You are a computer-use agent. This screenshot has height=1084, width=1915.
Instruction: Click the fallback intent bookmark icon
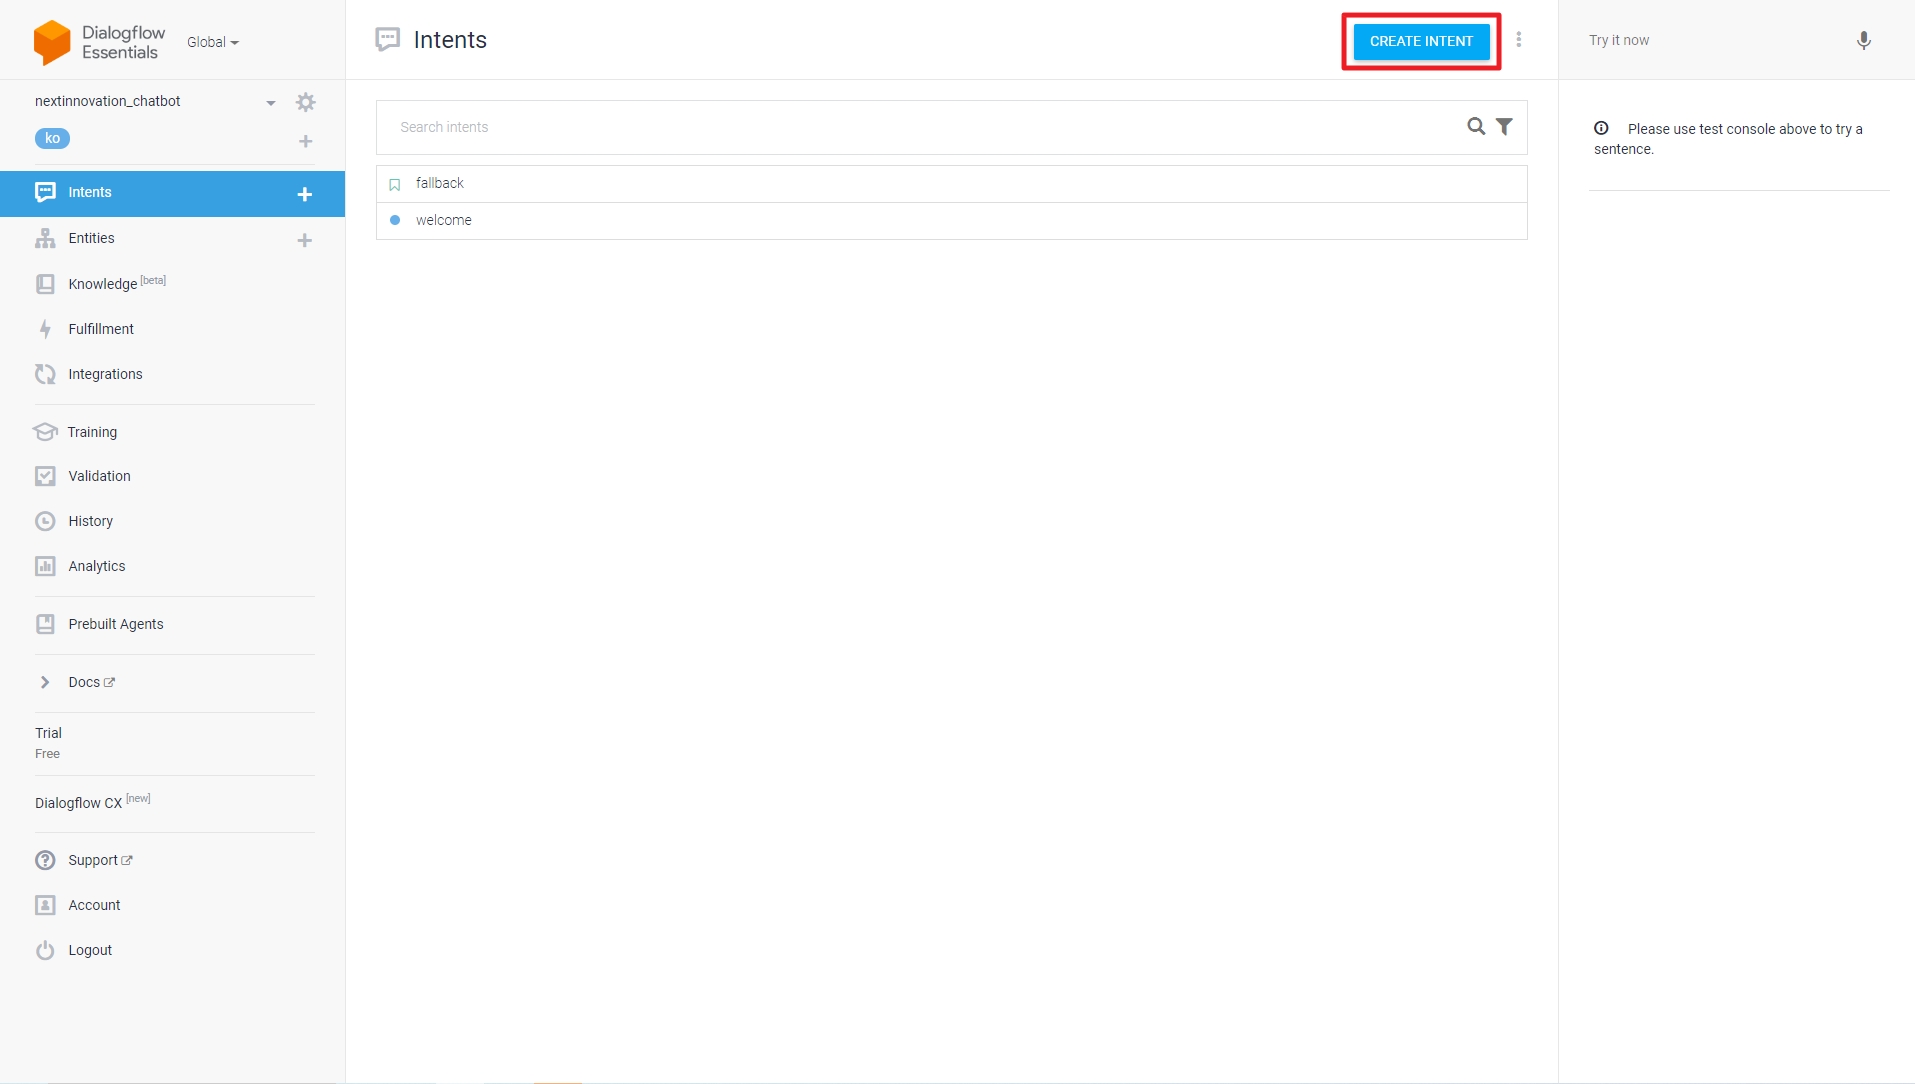point(394,184)
